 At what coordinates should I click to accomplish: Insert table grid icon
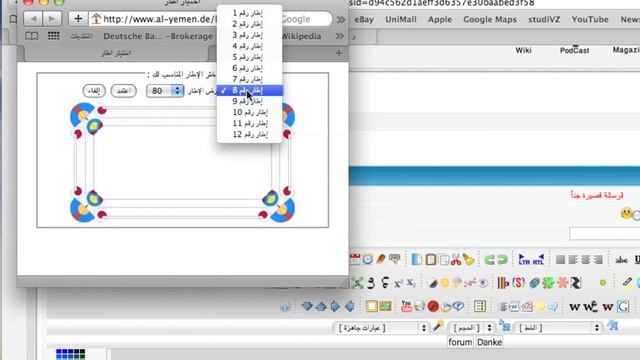click(480, 306)
